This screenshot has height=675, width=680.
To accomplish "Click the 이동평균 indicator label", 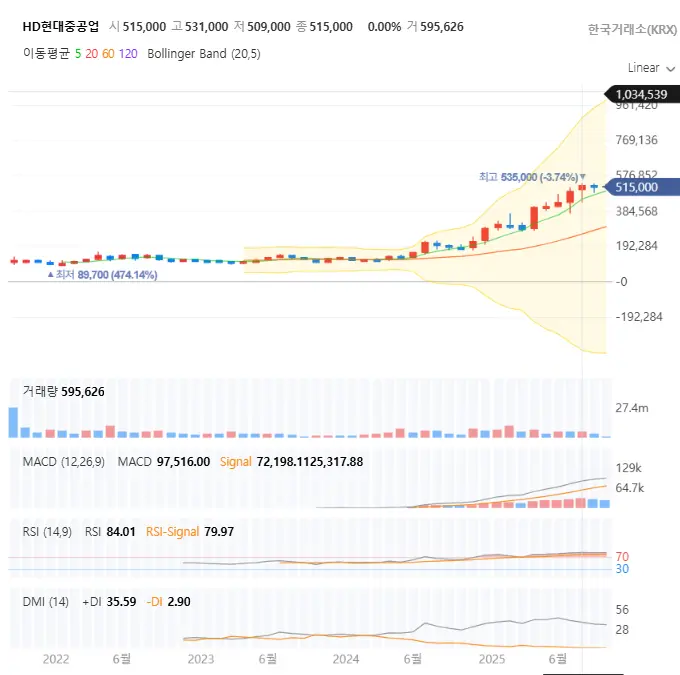I will pyautogui.click(x=46, y=54).
